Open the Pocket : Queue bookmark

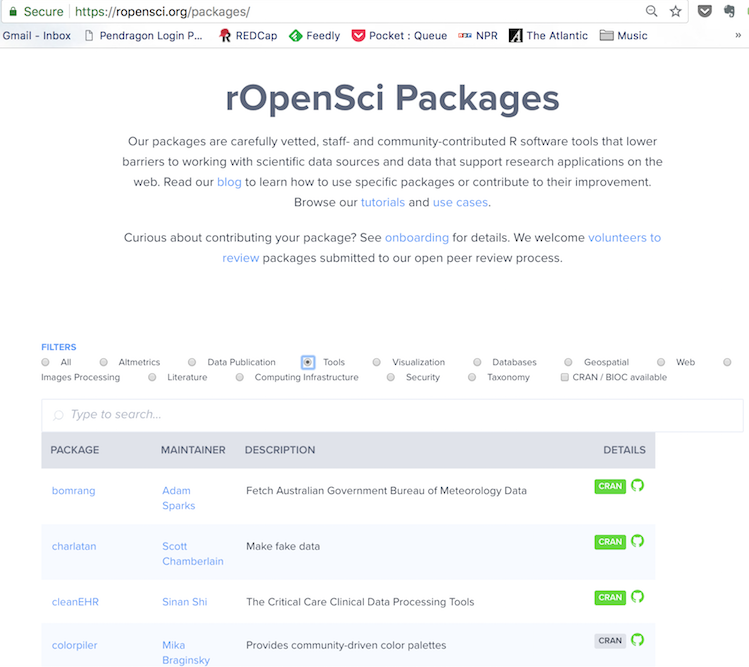point(399,36)
